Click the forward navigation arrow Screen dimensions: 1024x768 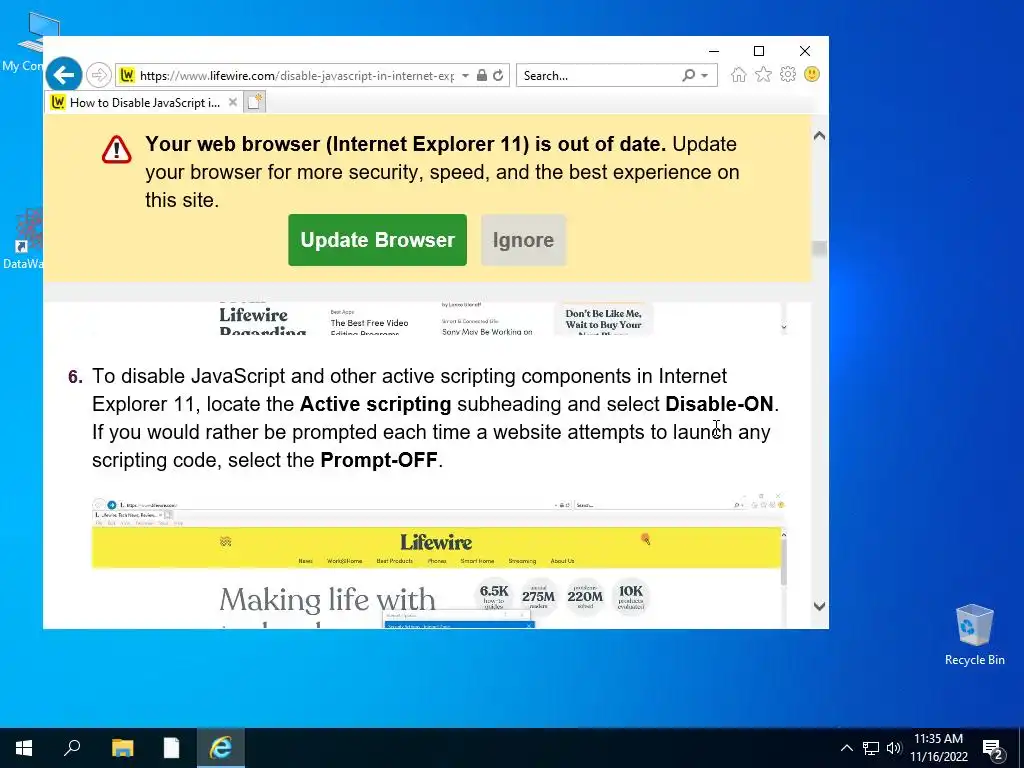click(x=99, y=76)
